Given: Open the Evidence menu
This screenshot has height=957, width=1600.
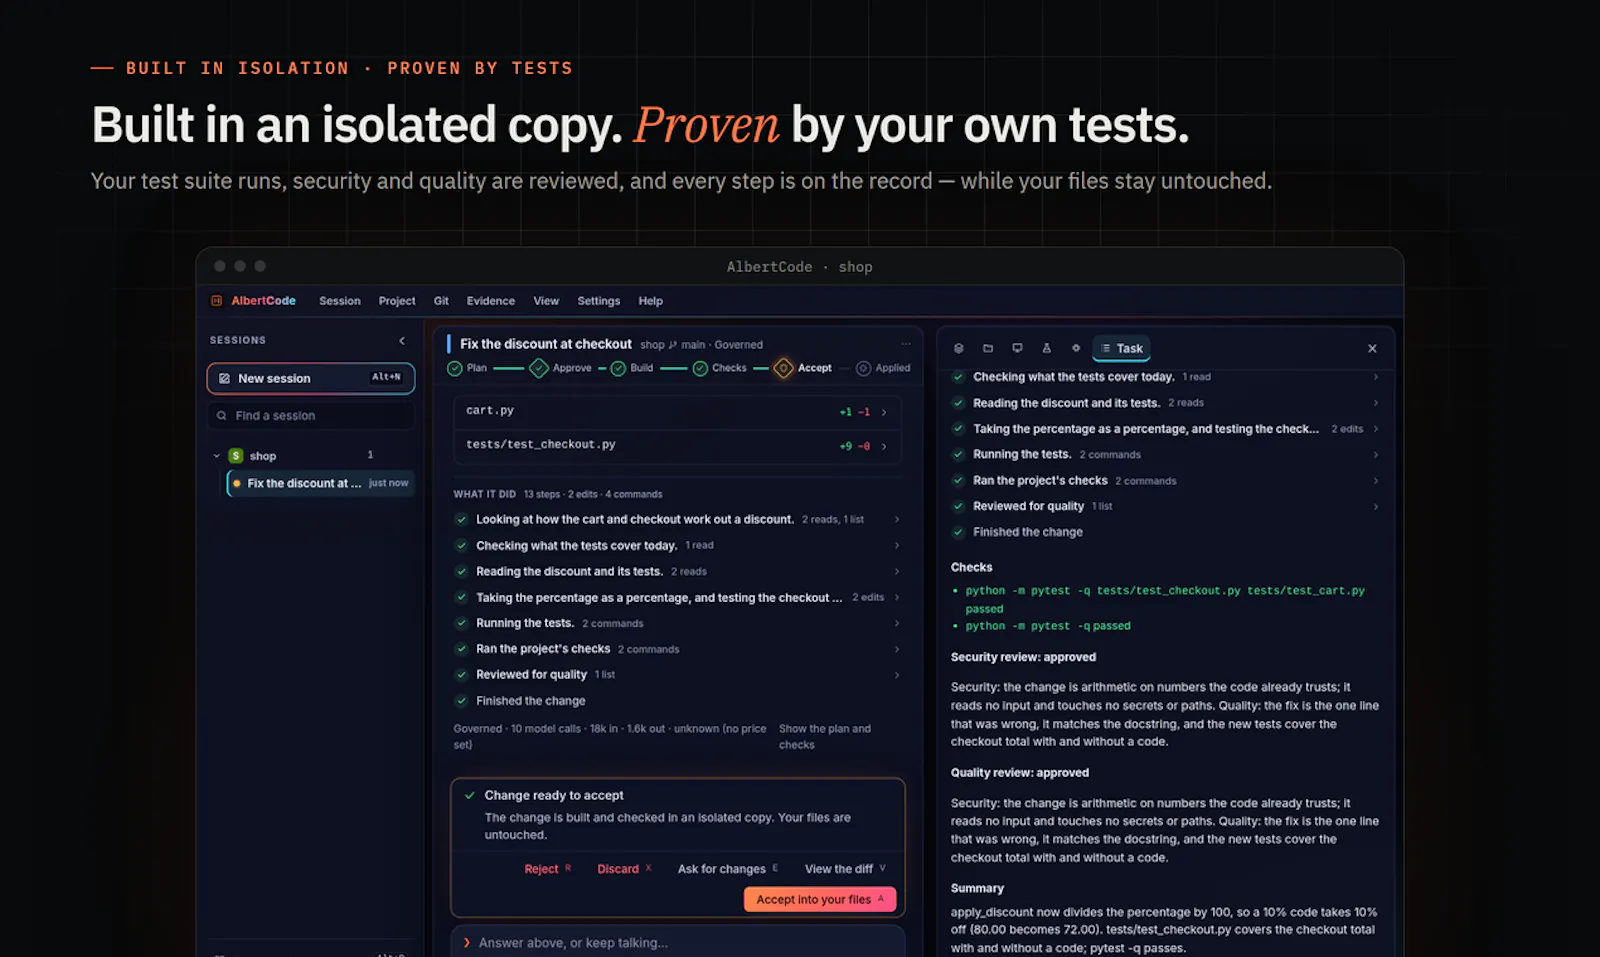Looking at the screenshot, I should click(491, 301).
